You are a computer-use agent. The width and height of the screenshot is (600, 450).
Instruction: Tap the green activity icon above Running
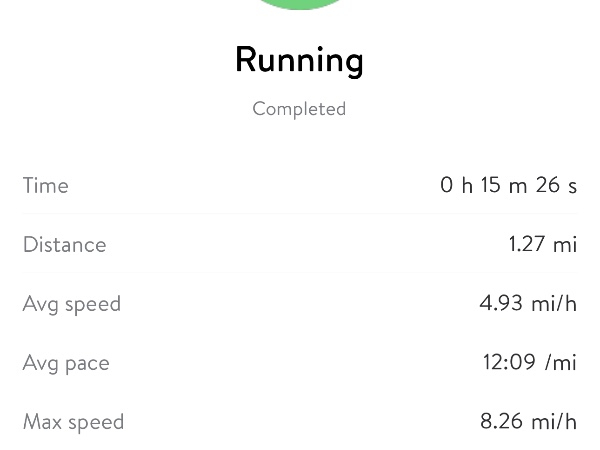pos(300,3)
